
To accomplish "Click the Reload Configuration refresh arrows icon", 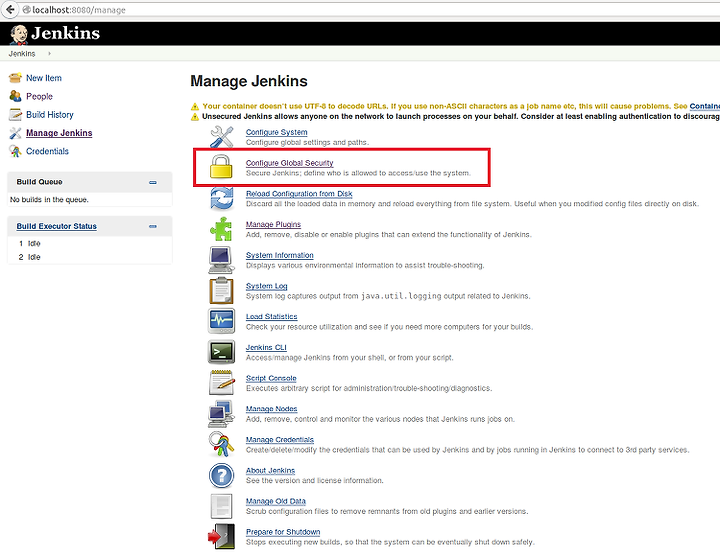I will coord(222,198).
